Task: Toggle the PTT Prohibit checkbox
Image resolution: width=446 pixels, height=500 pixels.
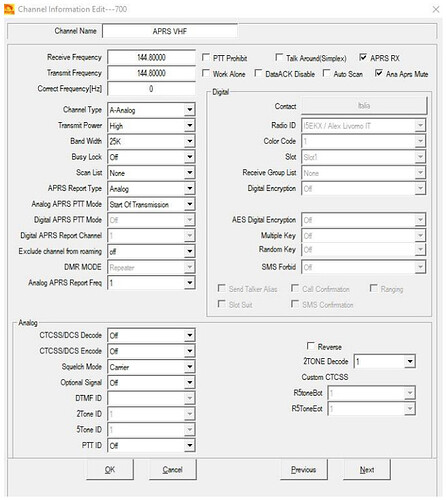Action: [206, 57]
